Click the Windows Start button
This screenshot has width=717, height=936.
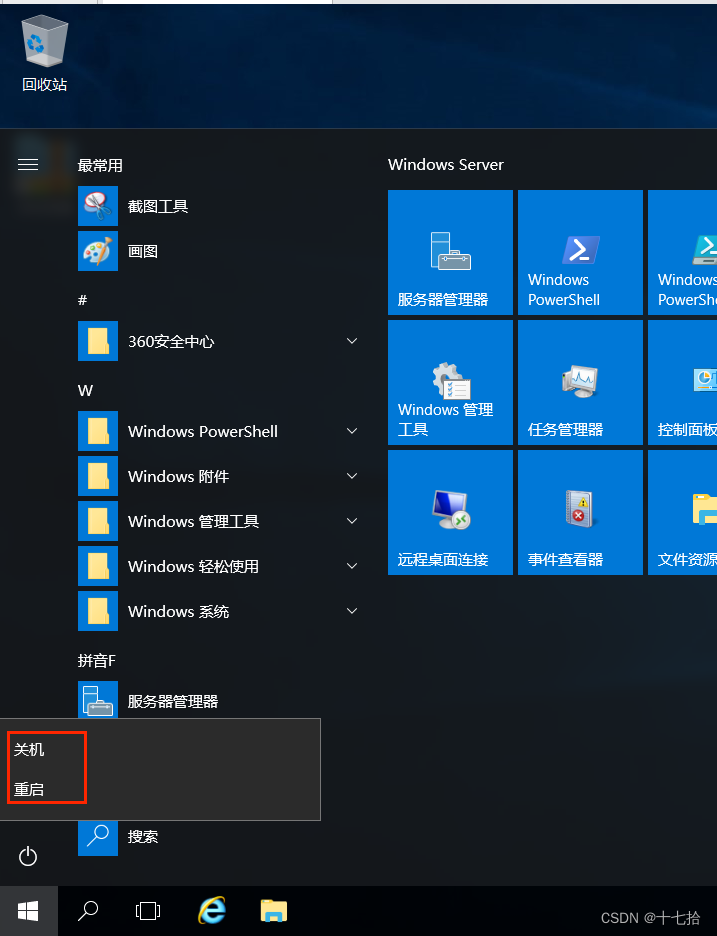[x=29, y=911]
